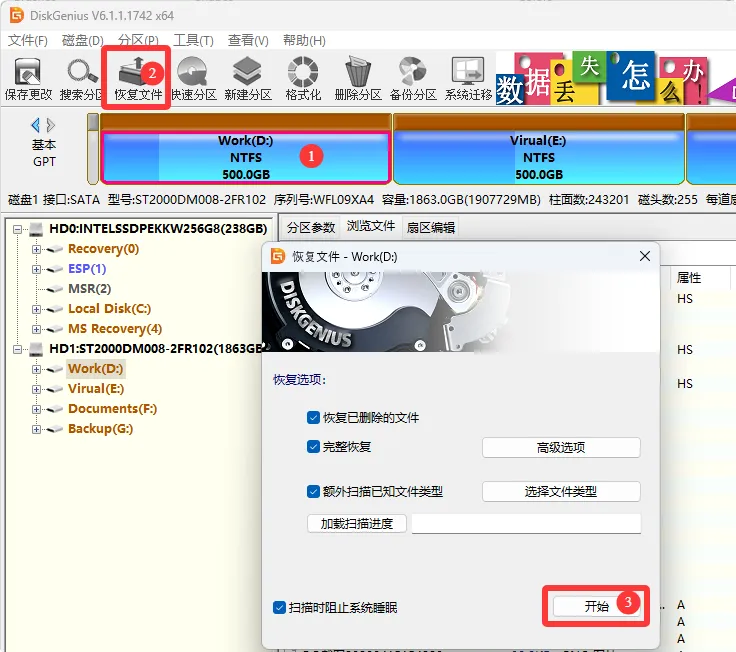Select MSR(2) in the disk tree
This screenshot has height=652, width=736.
(x=90, y=289)
